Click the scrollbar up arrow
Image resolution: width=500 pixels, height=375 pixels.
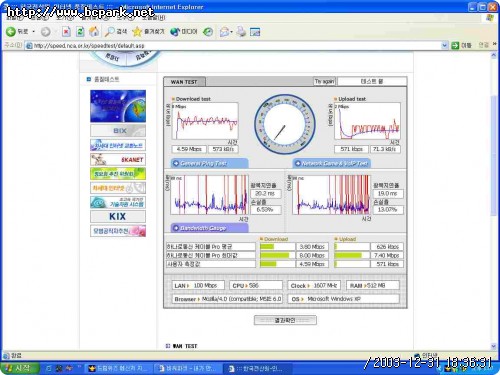(494, 55)
